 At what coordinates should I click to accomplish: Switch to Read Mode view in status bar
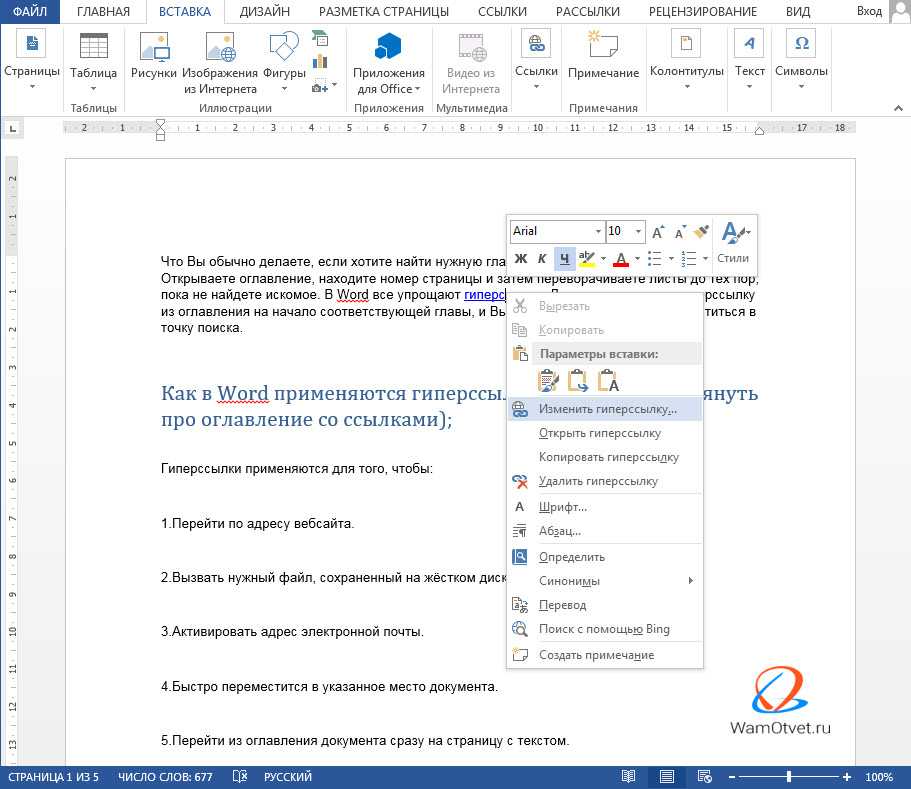pyautogui.click(x=628, y=777)
